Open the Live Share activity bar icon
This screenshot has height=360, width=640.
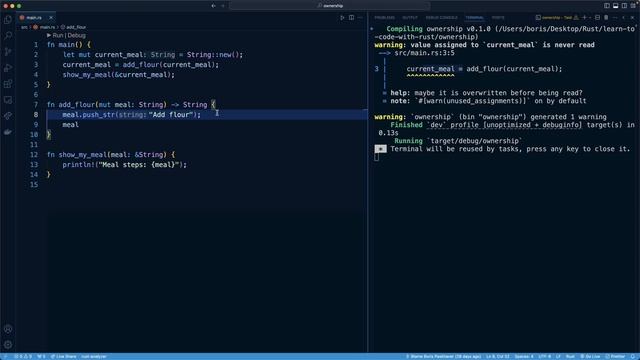click(8, 116)
